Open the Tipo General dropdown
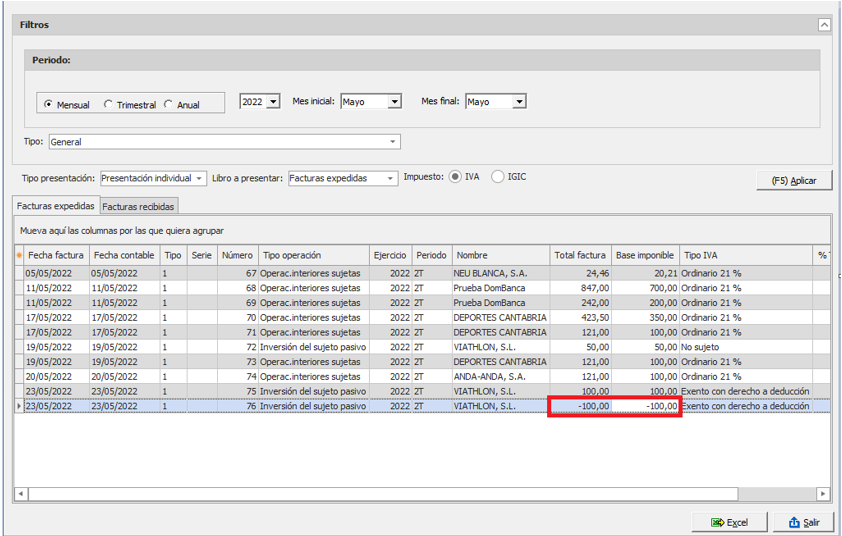The width and height of the screenshot is (842, 536). click(x=393, y=142)
